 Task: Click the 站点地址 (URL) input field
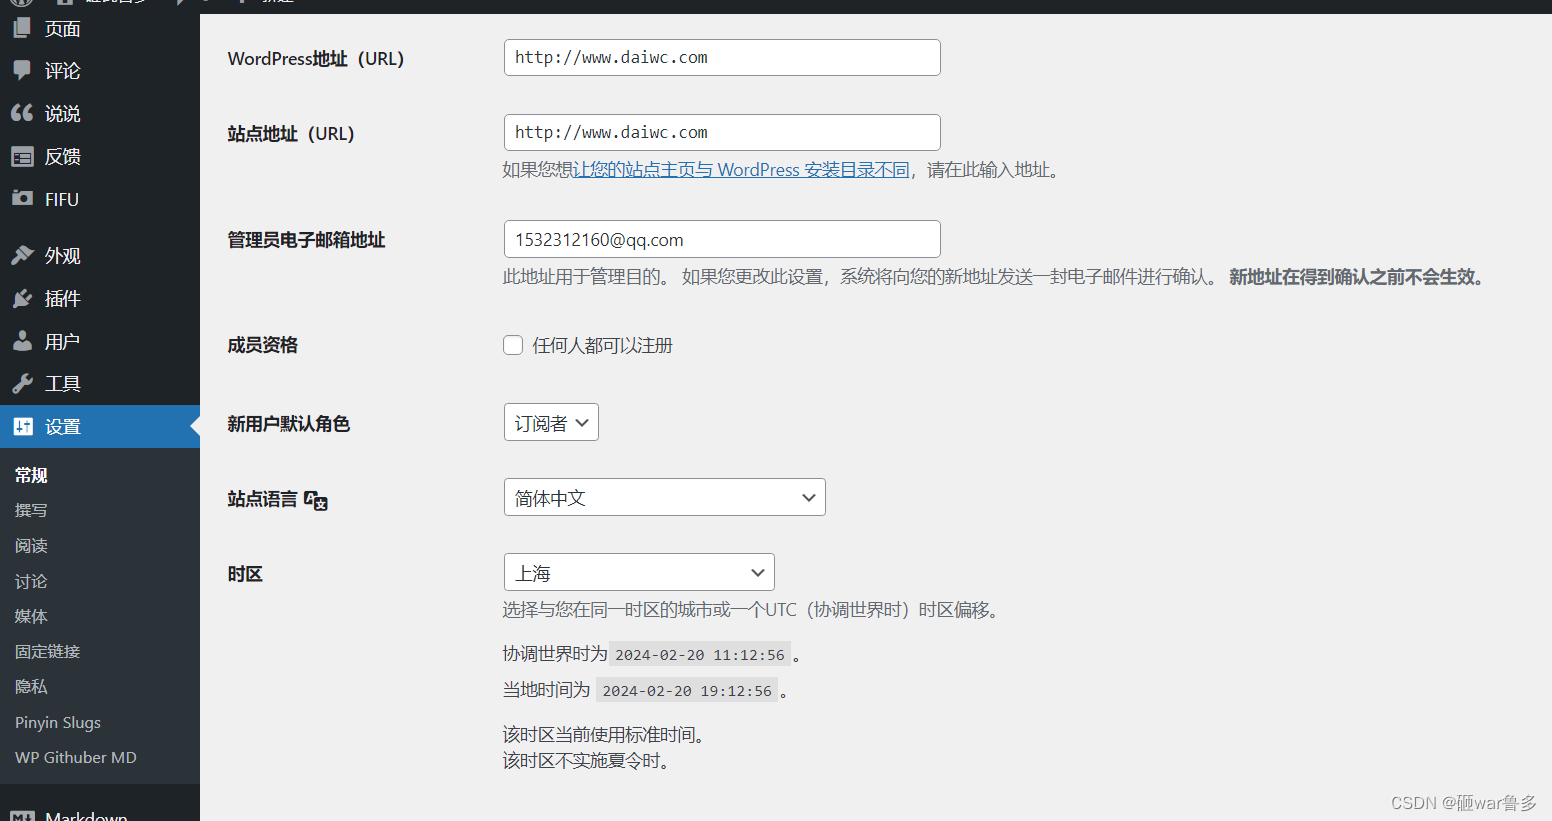click(722, 132)
